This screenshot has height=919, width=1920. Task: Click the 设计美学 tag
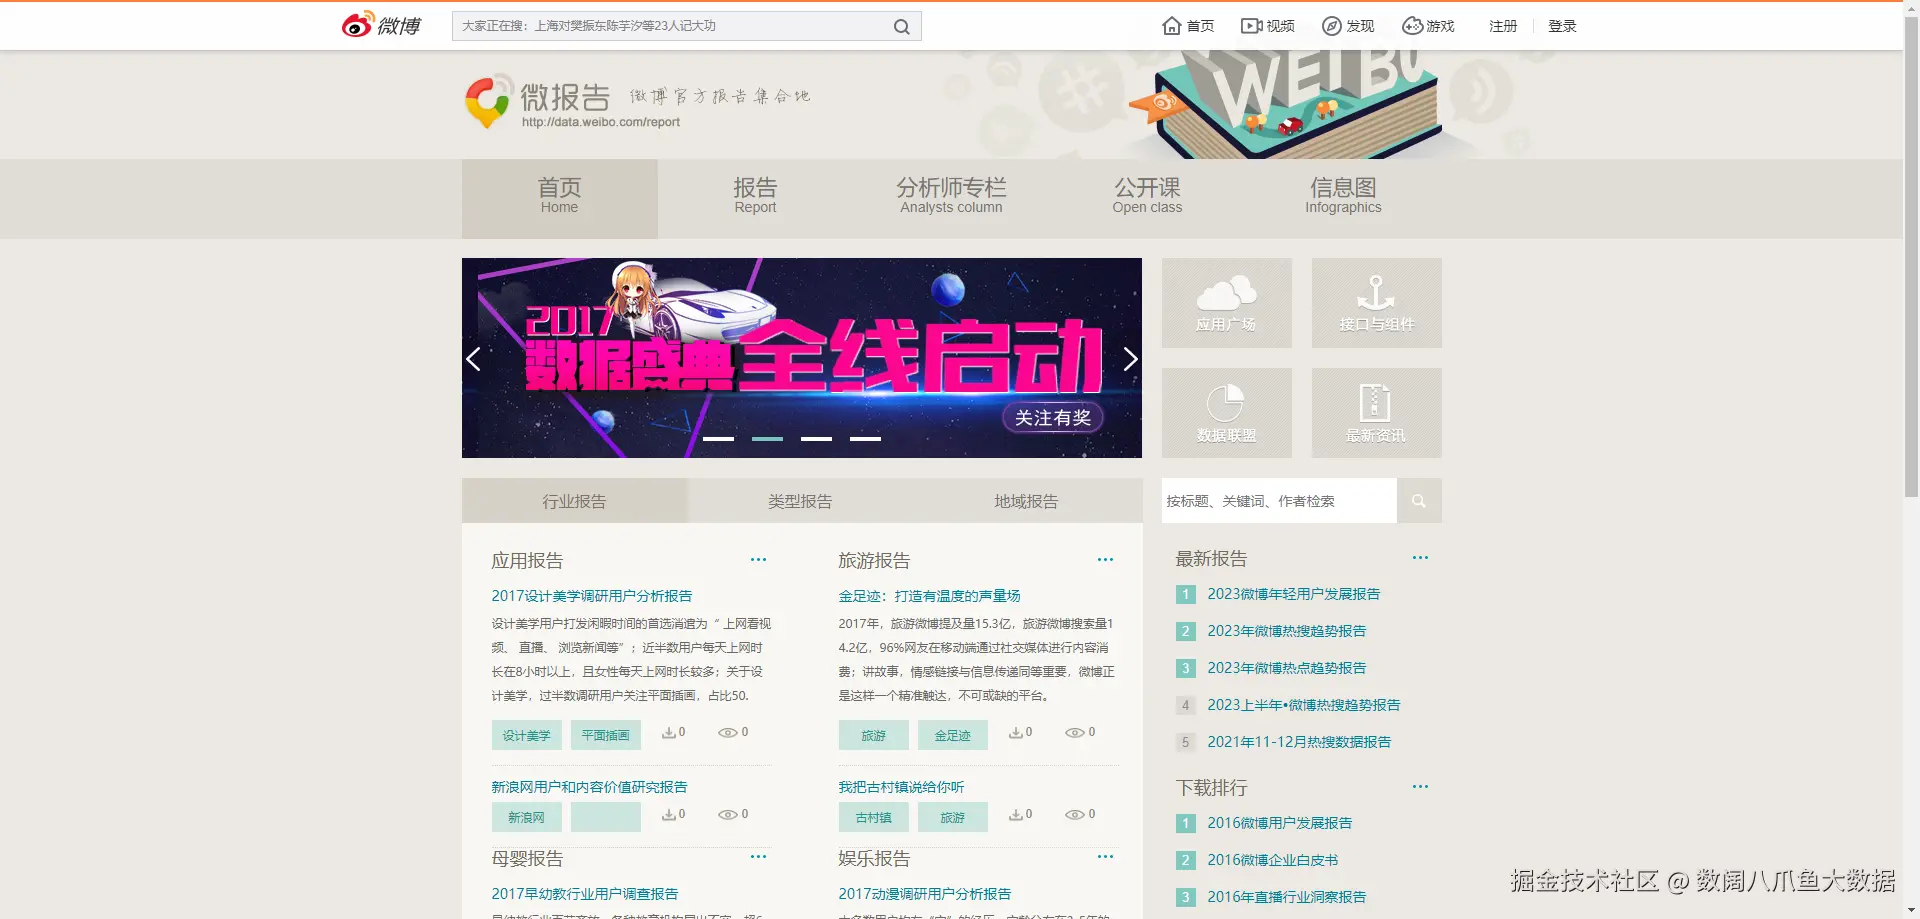527,735
